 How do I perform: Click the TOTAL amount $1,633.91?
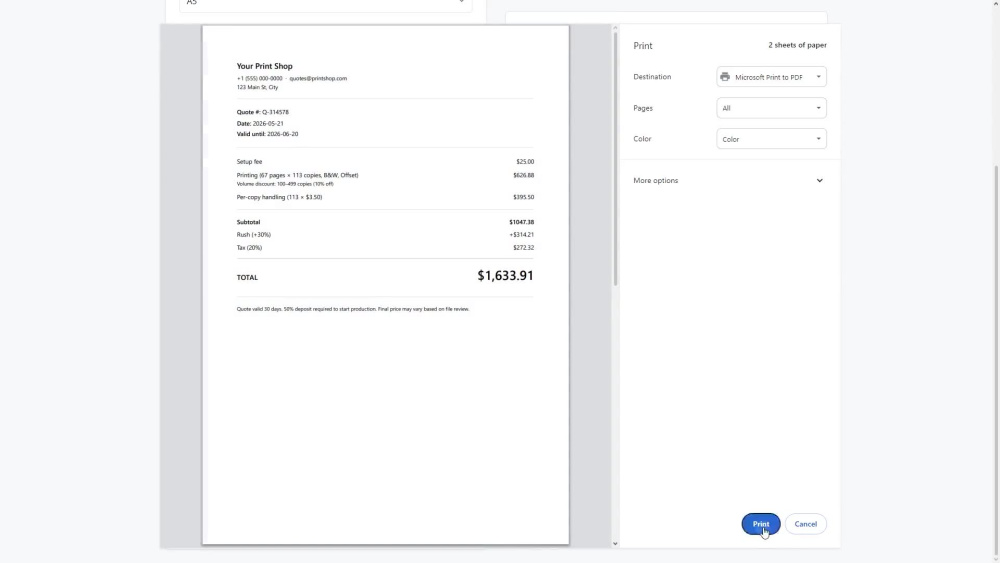point(505,275)
